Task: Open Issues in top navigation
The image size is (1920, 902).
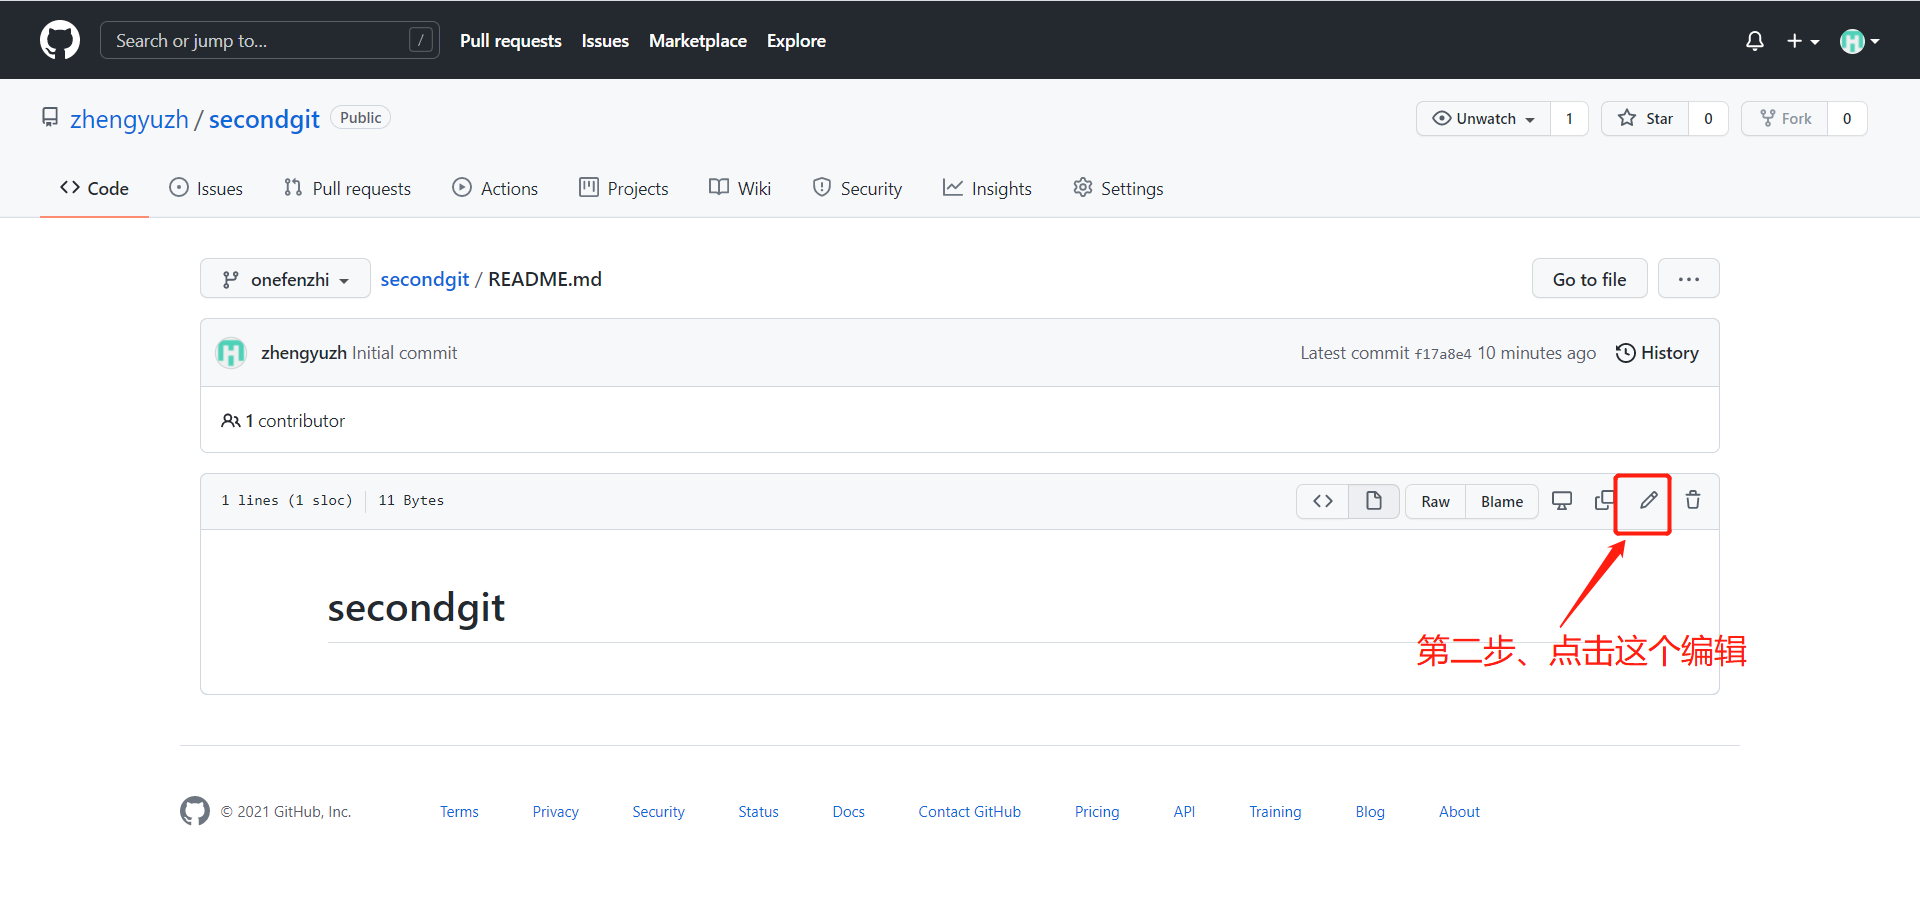Action: tap(605, 41)
